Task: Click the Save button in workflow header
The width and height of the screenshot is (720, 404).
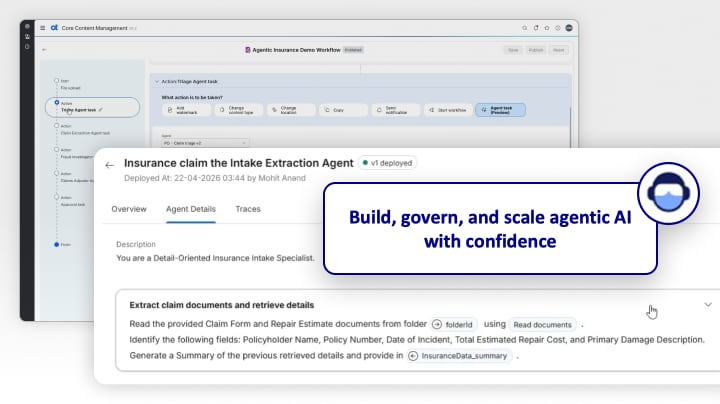Action: click(x=513, y=50)
